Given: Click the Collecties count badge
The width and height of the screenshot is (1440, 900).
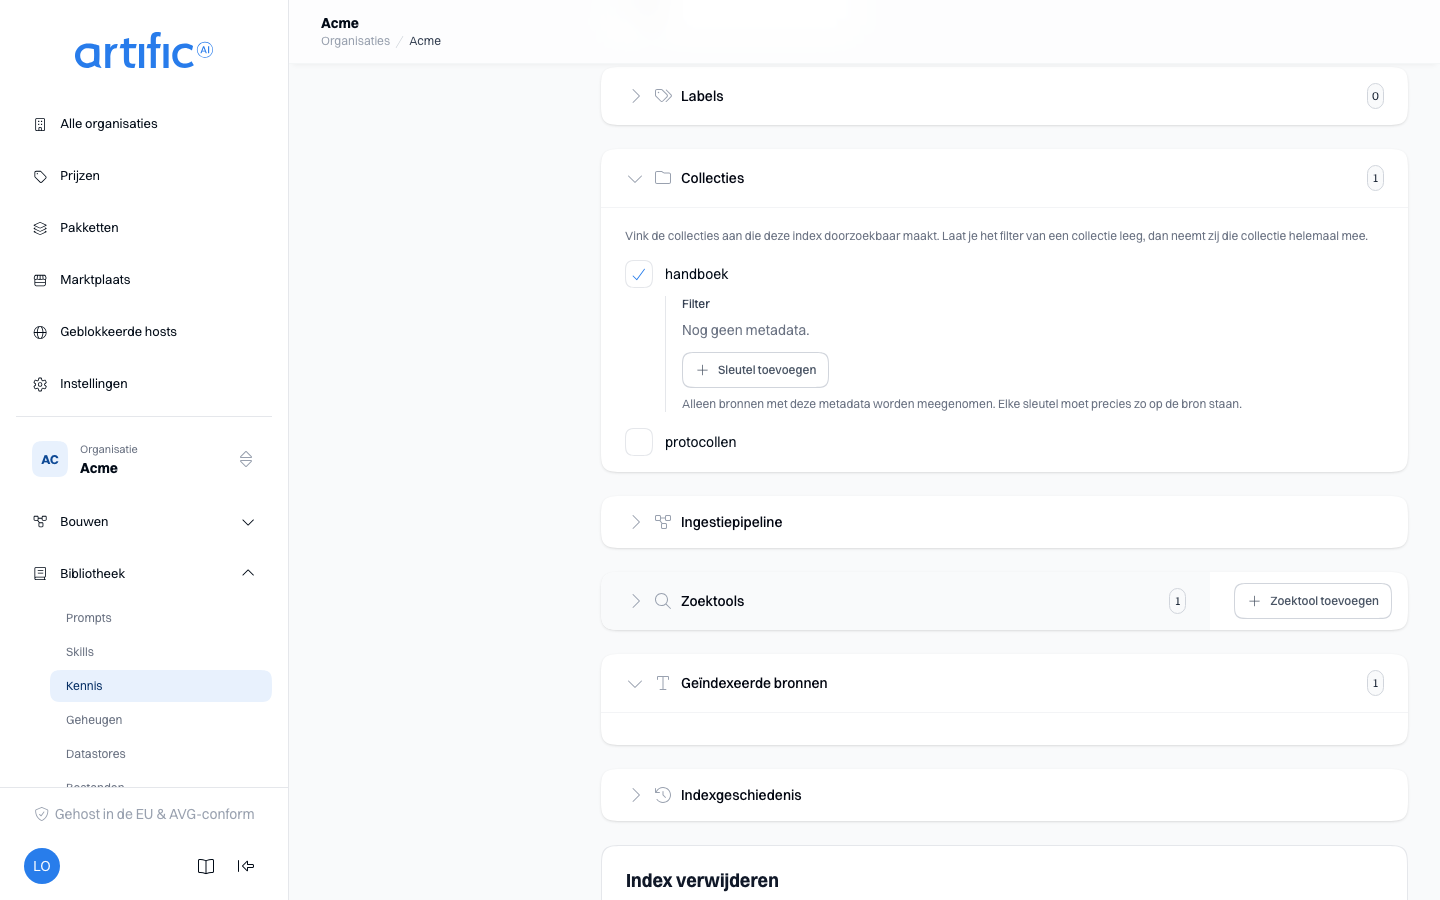Looking at the screenshot, I should pos(1375,178).
